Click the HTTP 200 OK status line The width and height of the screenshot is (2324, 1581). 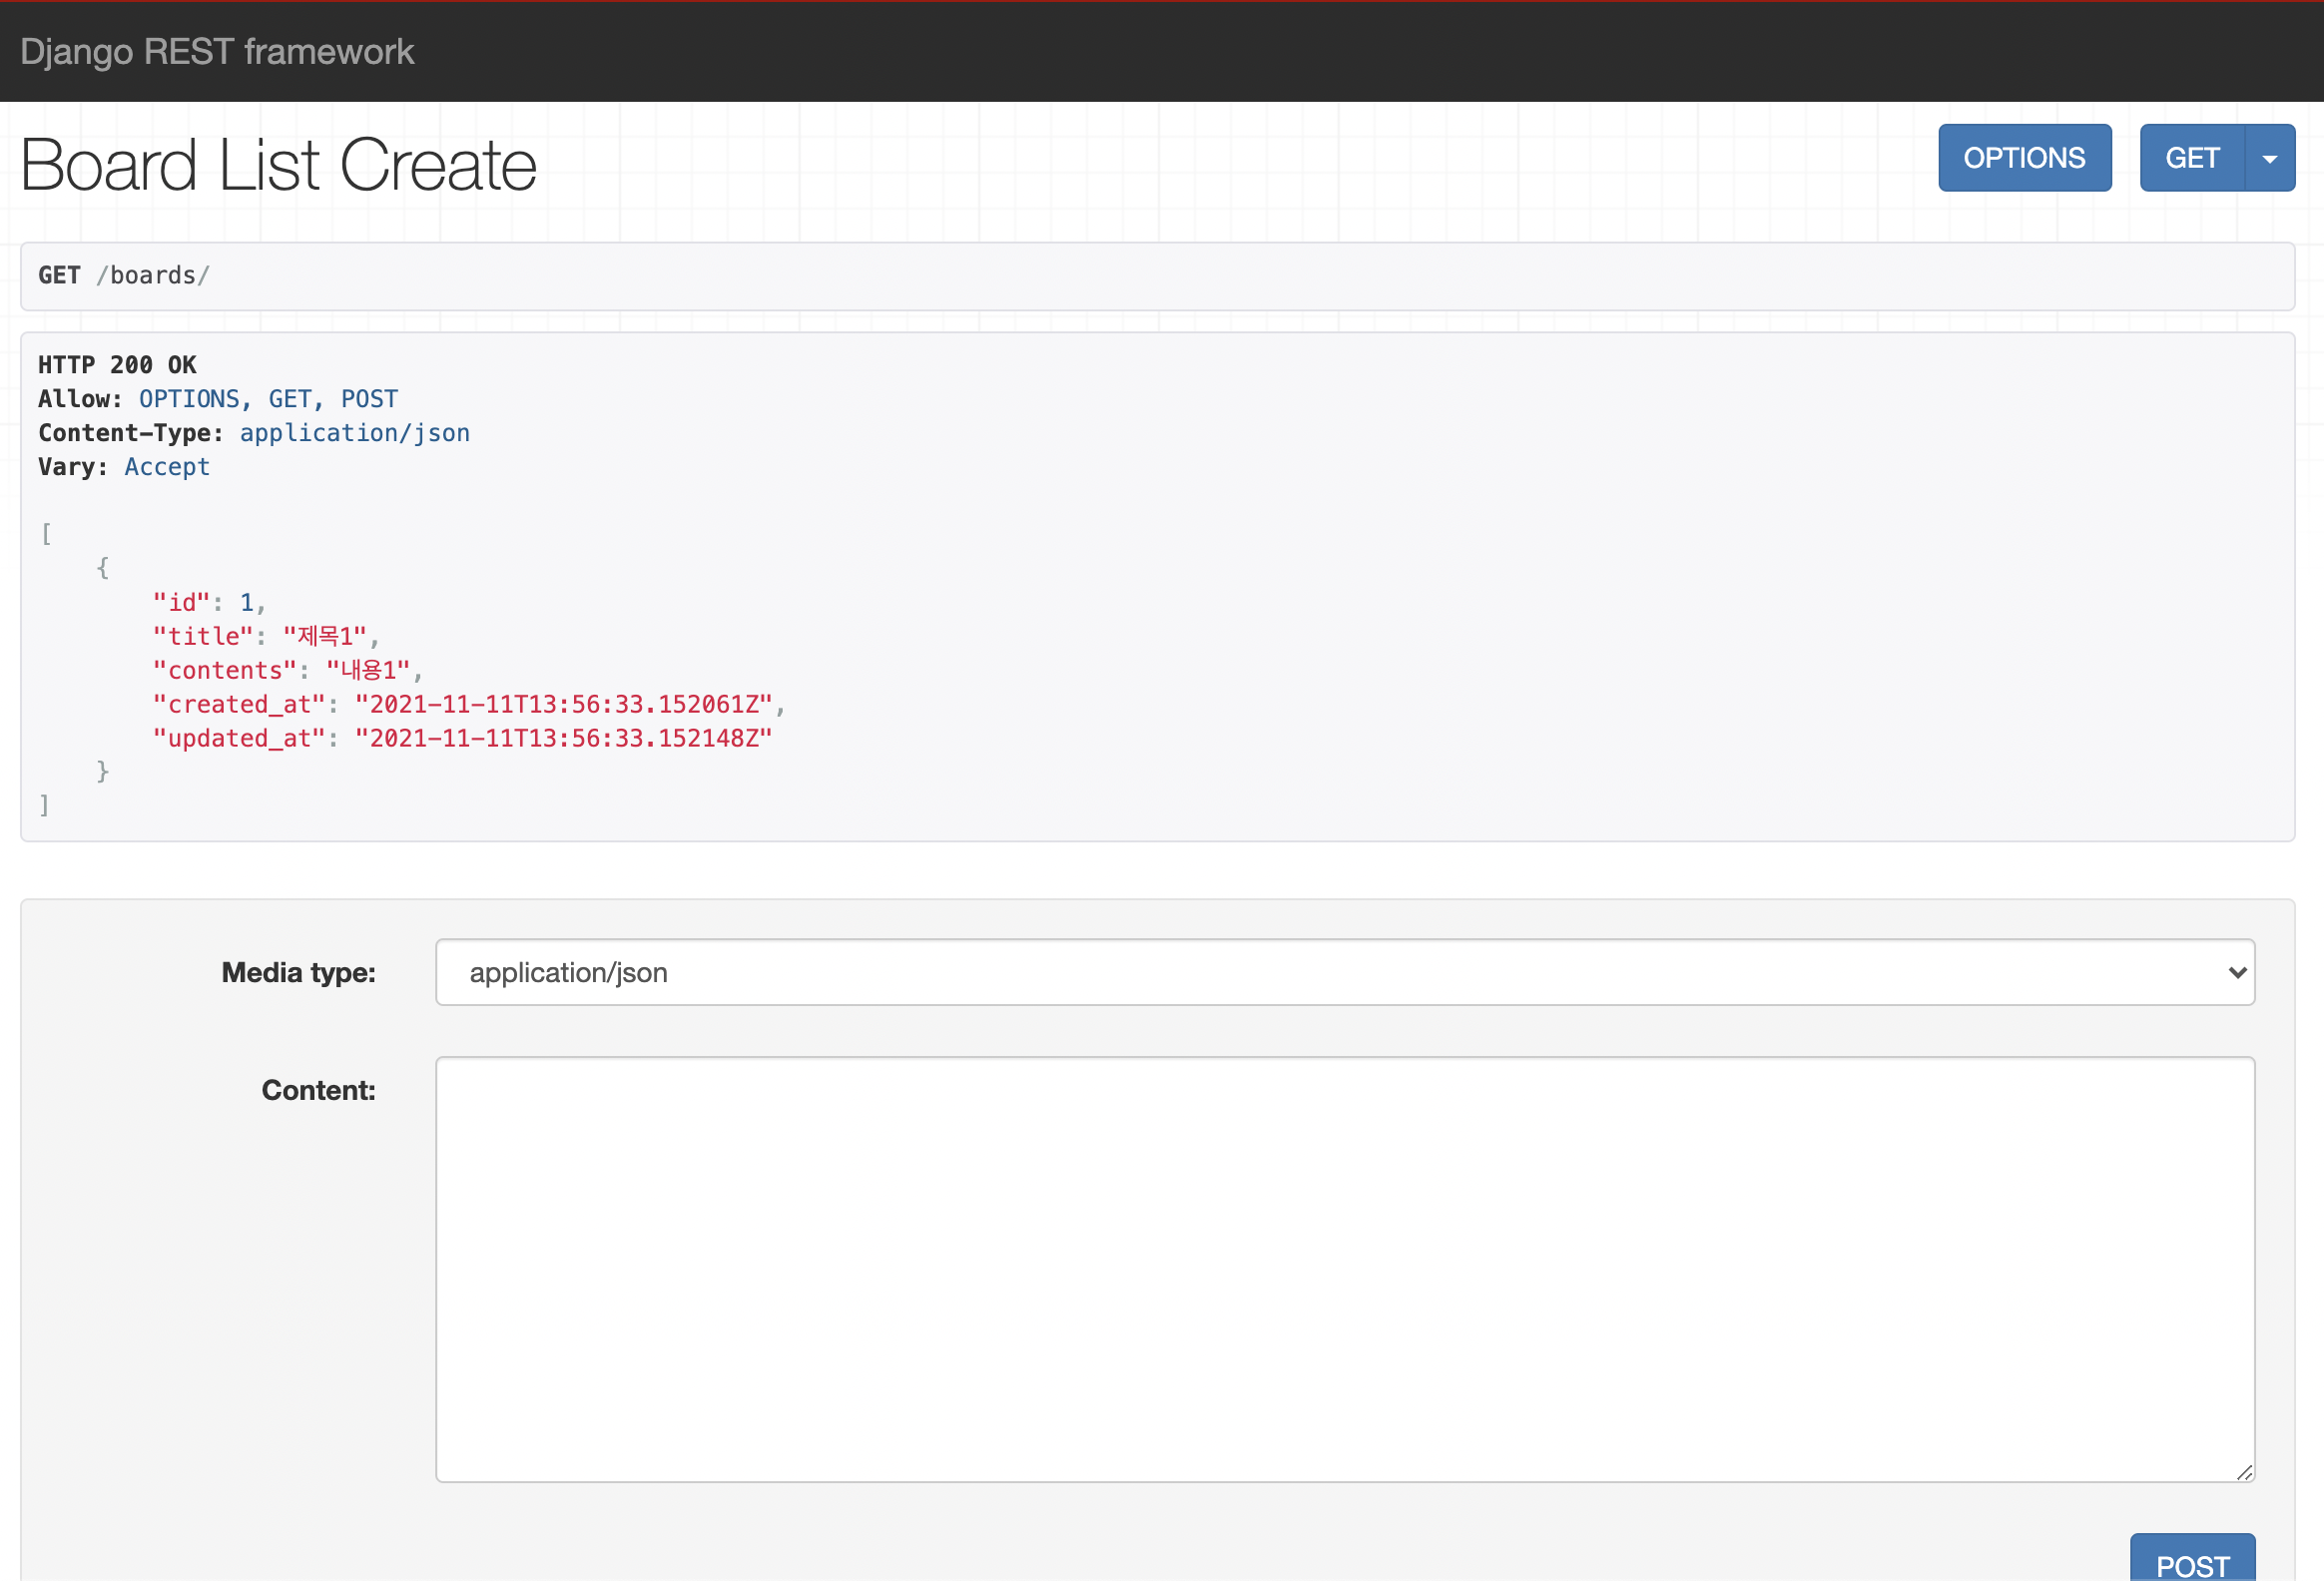[117, 365]
